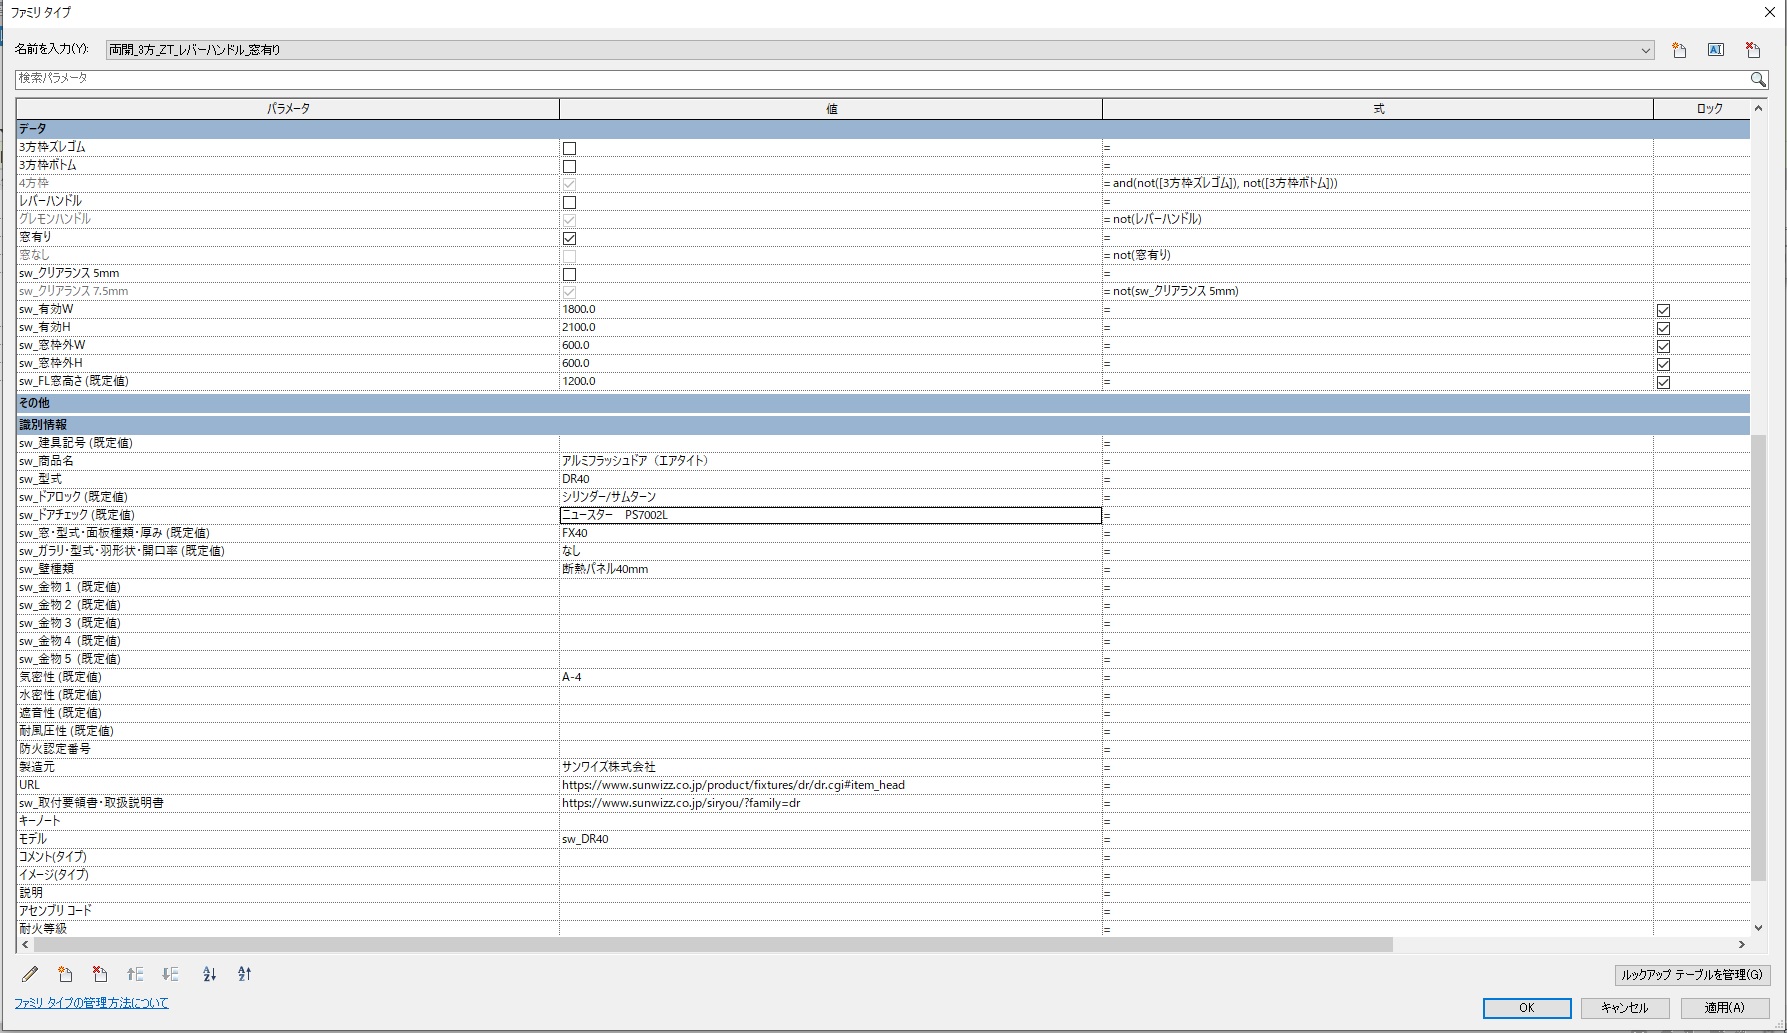The image size is (1787, 1033).
Task: Open the ファミリ タイプの管理方法について link
Action: (x=91, y=1003)
